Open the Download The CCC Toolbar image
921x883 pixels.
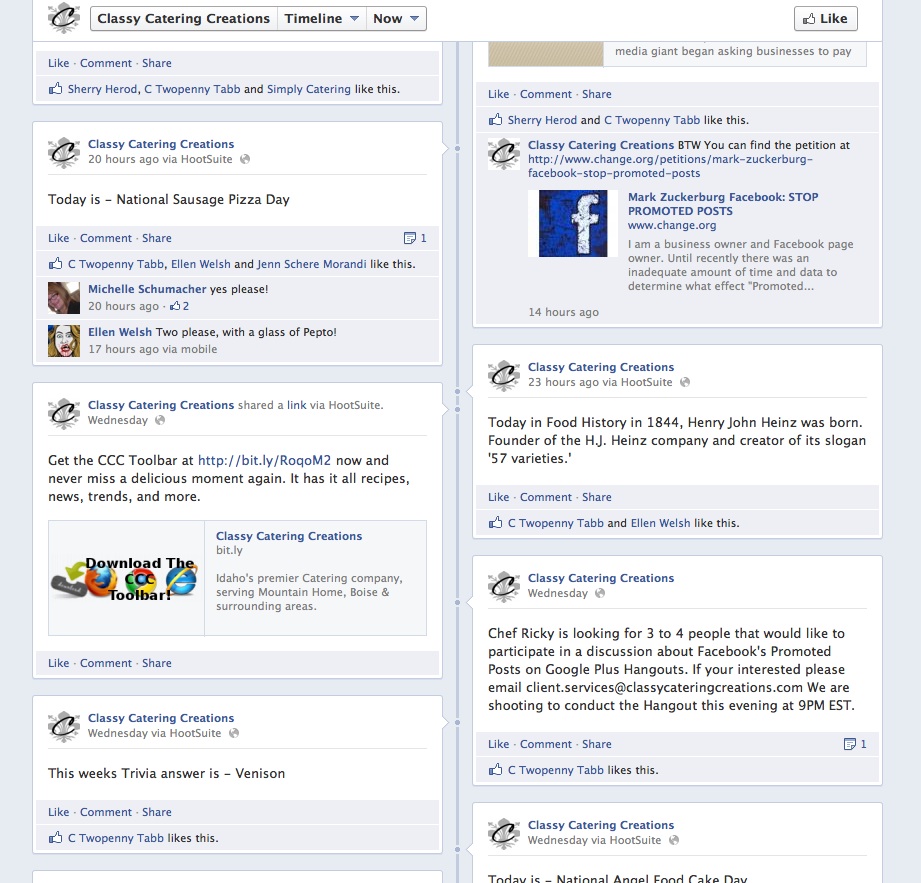click(126, 578)
